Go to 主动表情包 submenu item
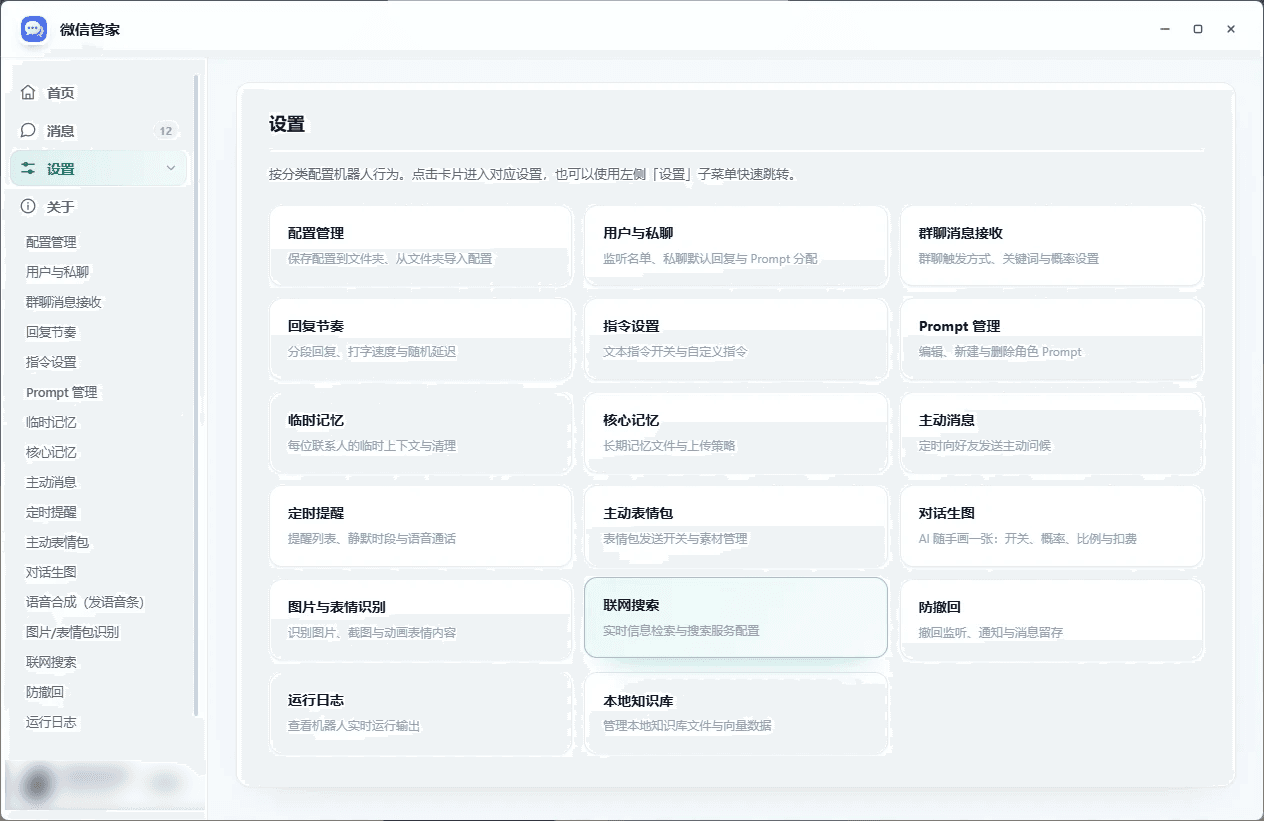 57,542
